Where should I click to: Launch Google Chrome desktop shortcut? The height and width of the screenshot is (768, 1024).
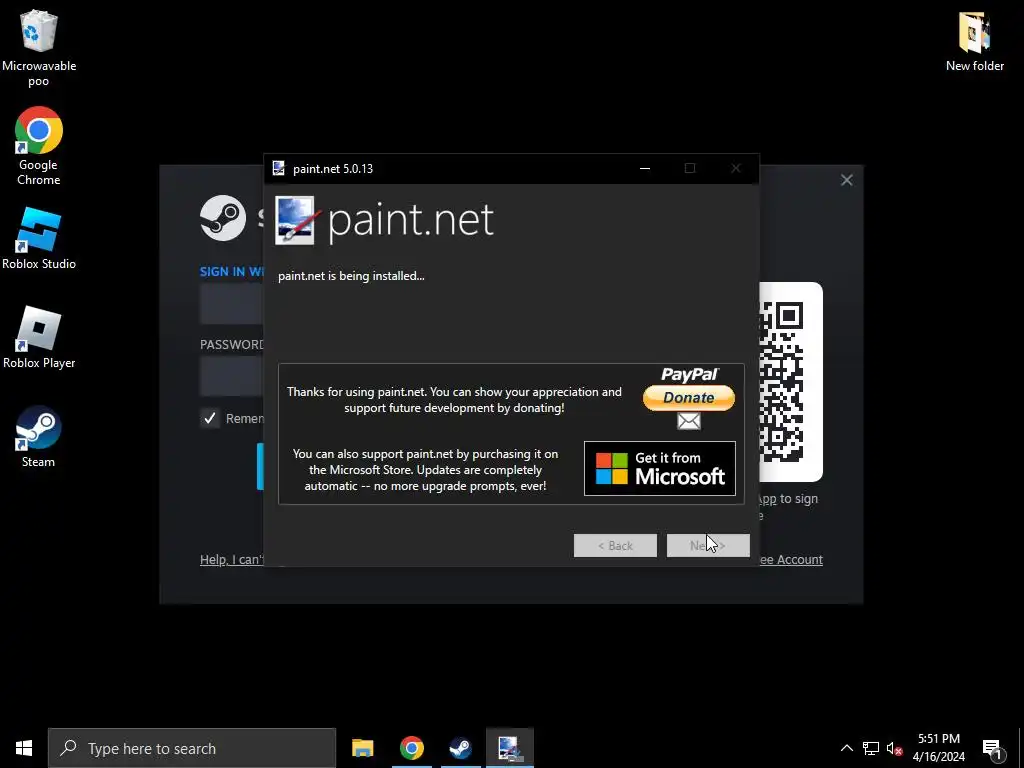[x=39, y=146]
